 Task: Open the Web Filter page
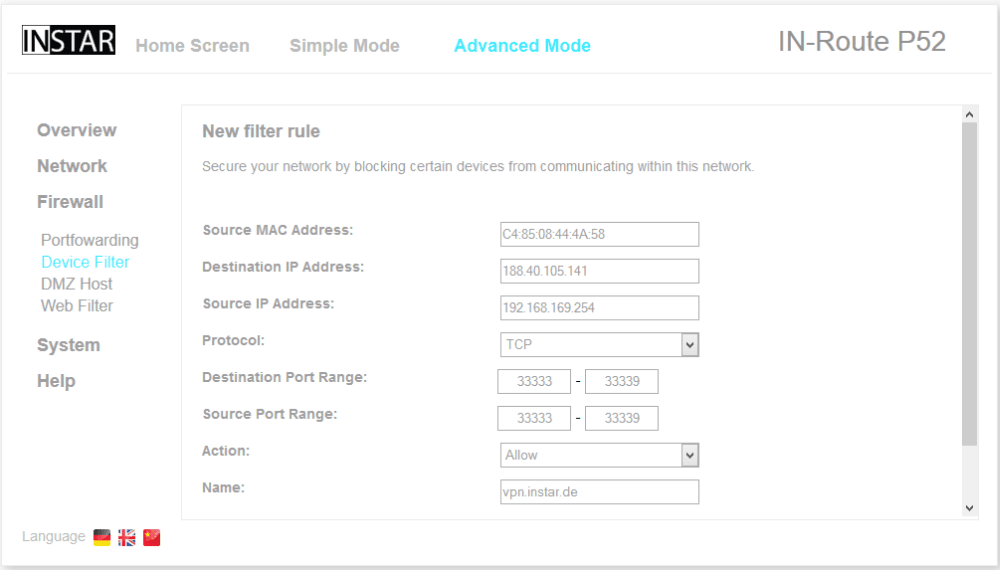(x=77, y=306)
